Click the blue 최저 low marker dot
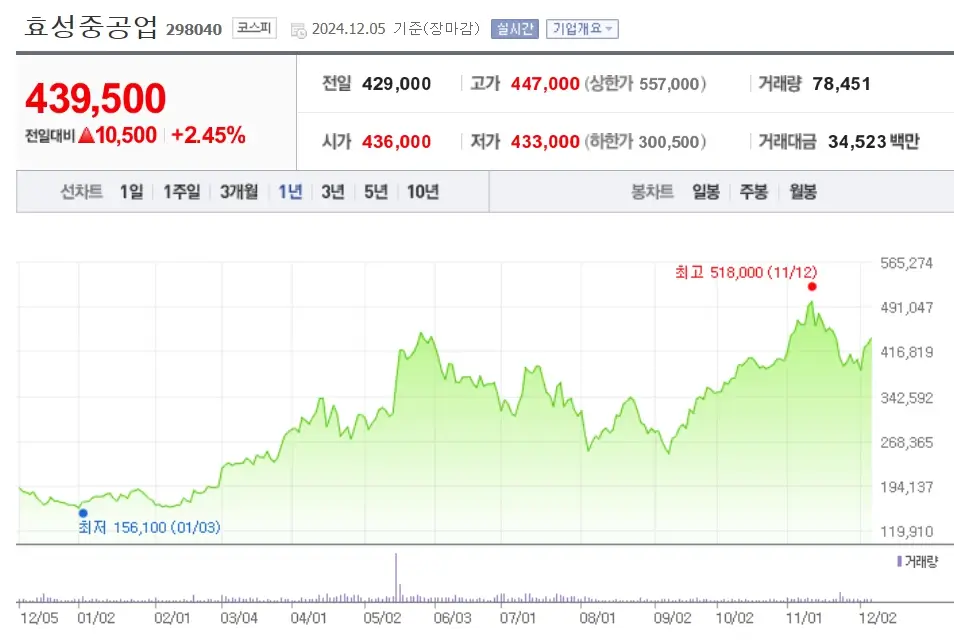Viewport: 954px width, 642px height. point(83,513)
